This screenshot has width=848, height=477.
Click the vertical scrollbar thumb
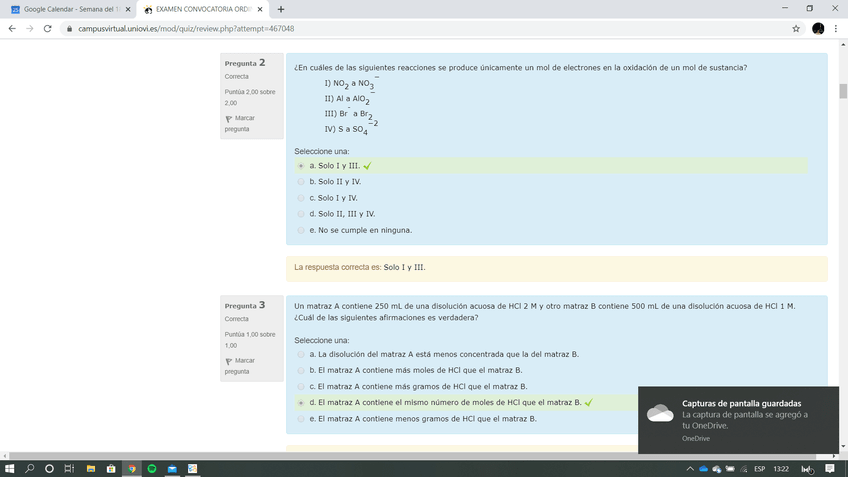click(843, 91)
